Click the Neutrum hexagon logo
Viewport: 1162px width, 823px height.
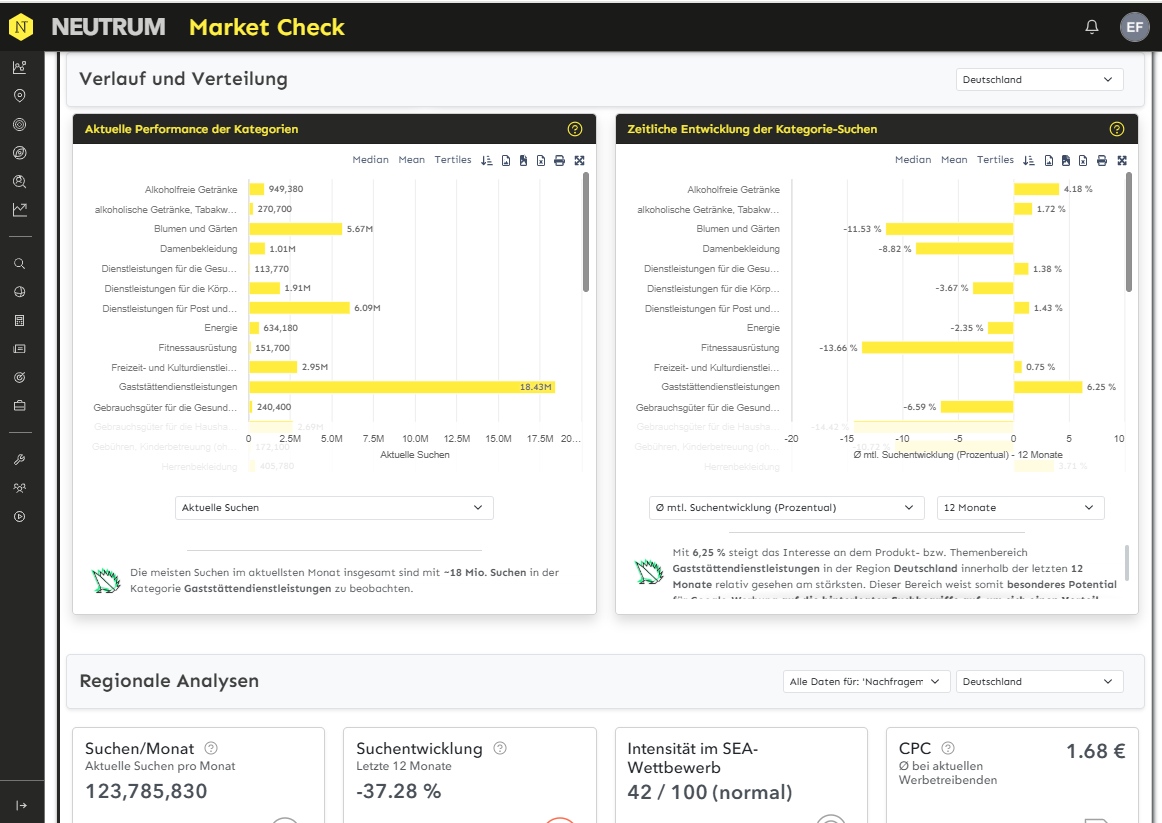tap(21, 27)
